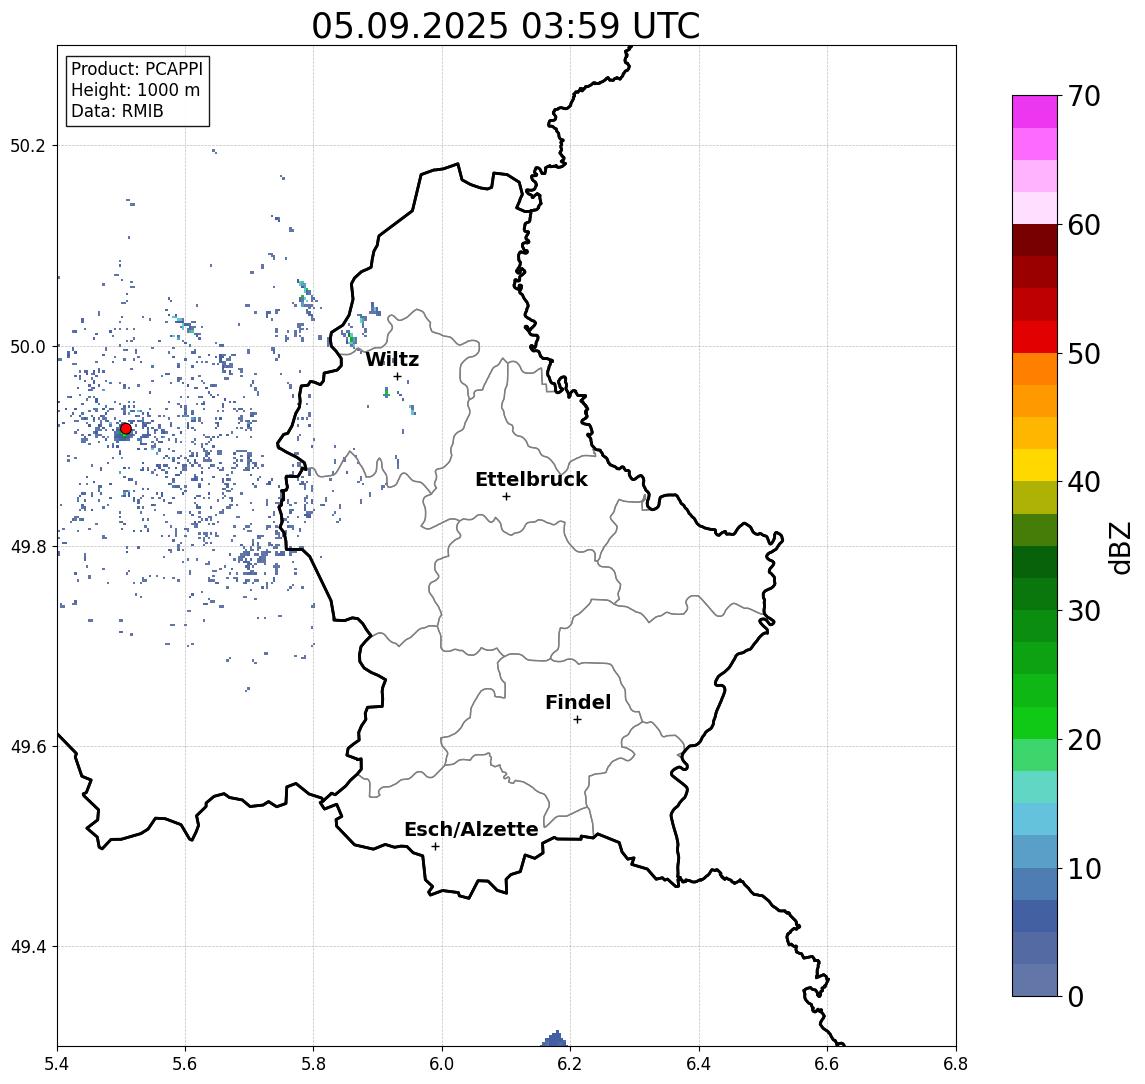1145x1084 pixels.
Task: Click the longitude axis label 6.6
Action: click(827, 1064)
